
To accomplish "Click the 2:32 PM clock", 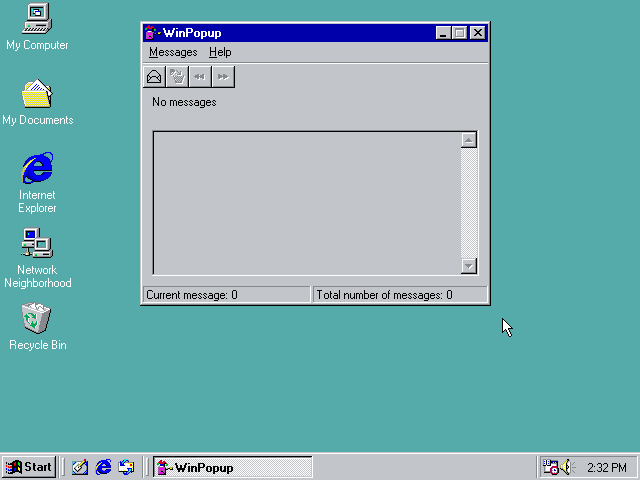I will (607, 467).
